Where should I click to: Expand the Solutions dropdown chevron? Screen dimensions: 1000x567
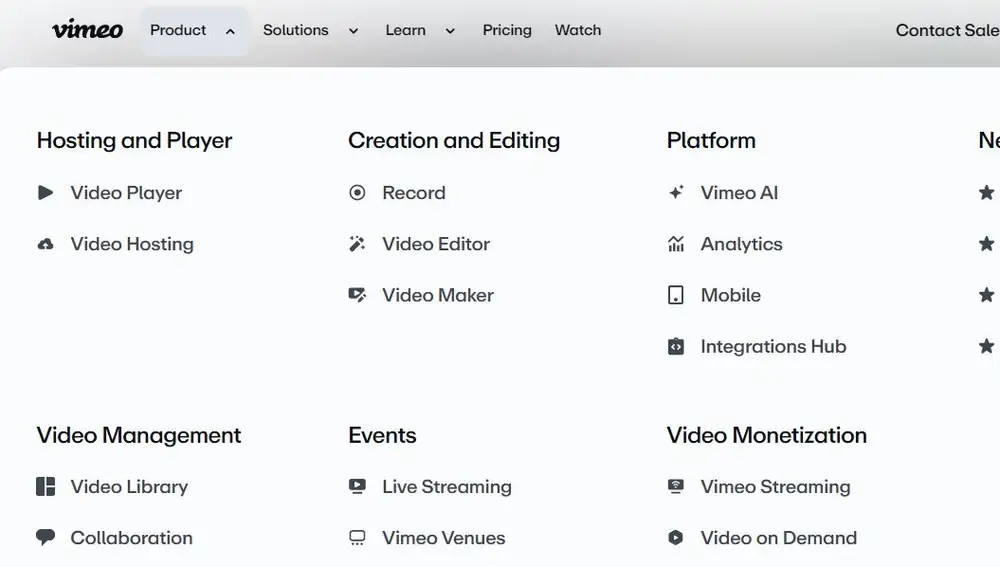[353, 31]
